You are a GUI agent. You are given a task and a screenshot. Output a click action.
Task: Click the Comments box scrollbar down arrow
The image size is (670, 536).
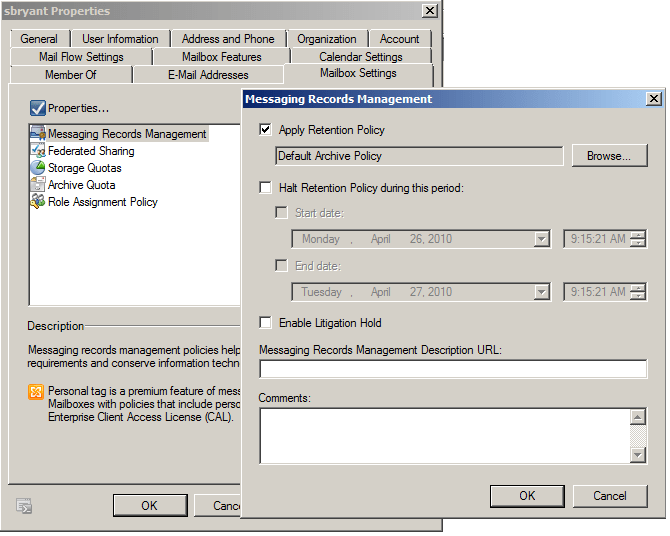[x=638, y=455]
